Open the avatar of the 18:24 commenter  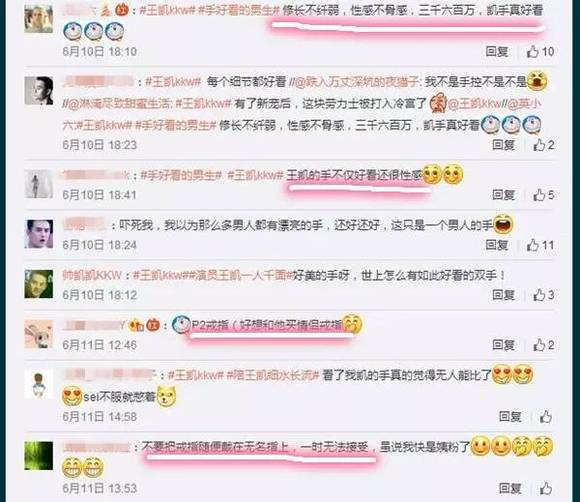tap(39, 234)
